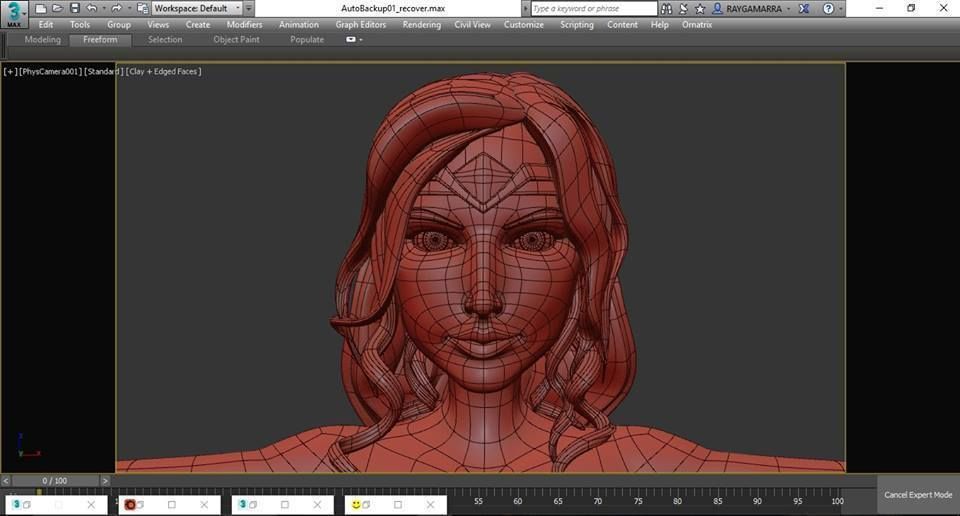Click the keyword search input field
Screen dimensions: 960x516
594,9
